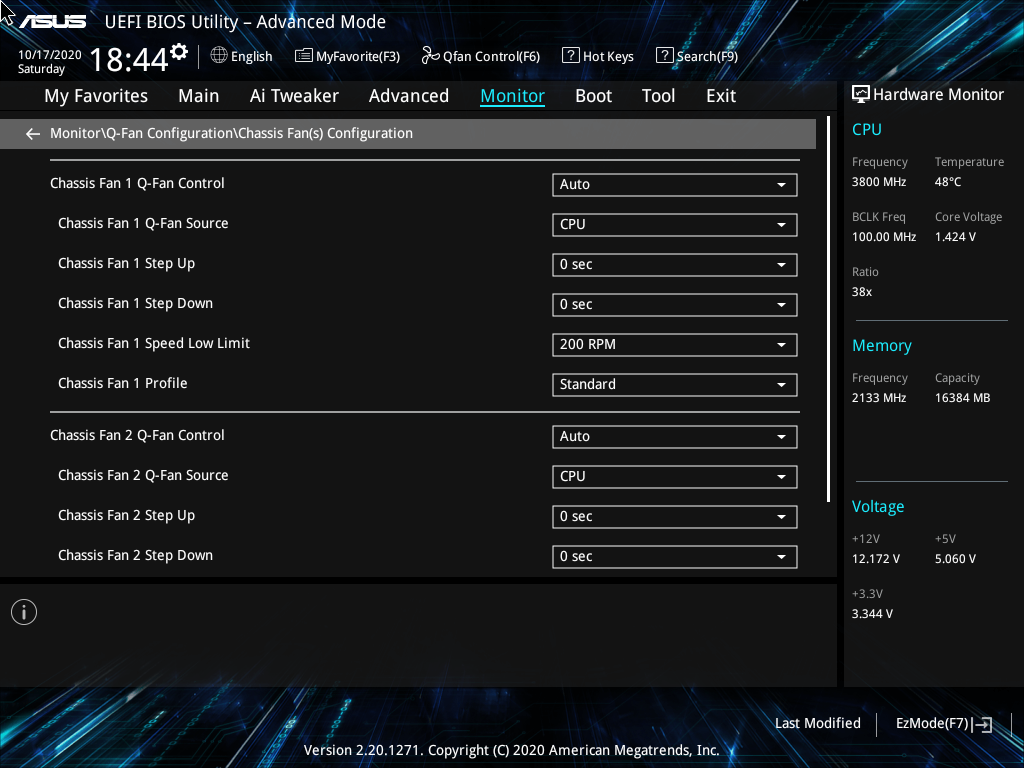Open Chassis Fan 2 Step Down dropdown

pyautogui.click(x=674, y=556)
